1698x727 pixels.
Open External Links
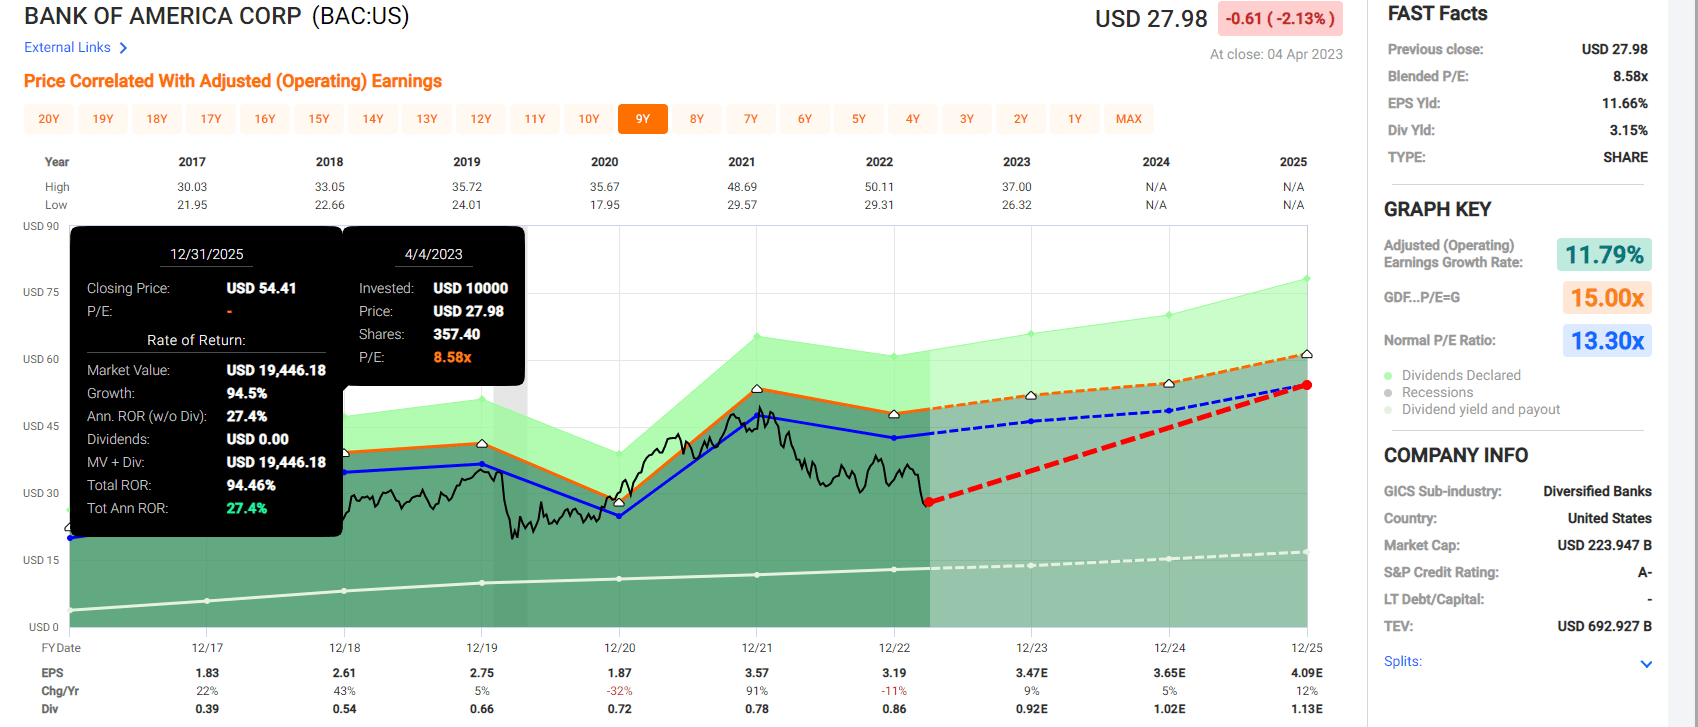click(x=67, y=47)
